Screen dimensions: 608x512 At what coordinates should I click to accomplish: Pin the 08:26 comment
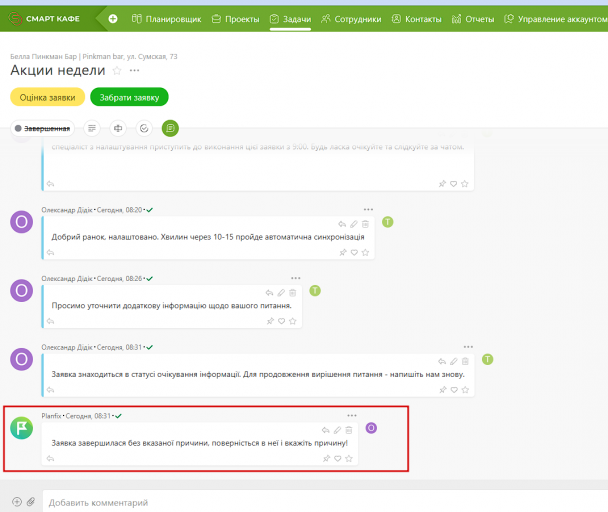coord(270,321)
